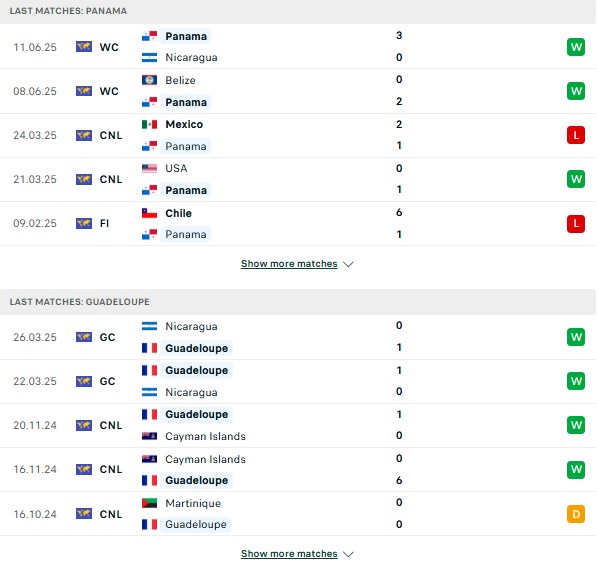Click the green W badge for Panama vs Nicaragua

(576, 47)
